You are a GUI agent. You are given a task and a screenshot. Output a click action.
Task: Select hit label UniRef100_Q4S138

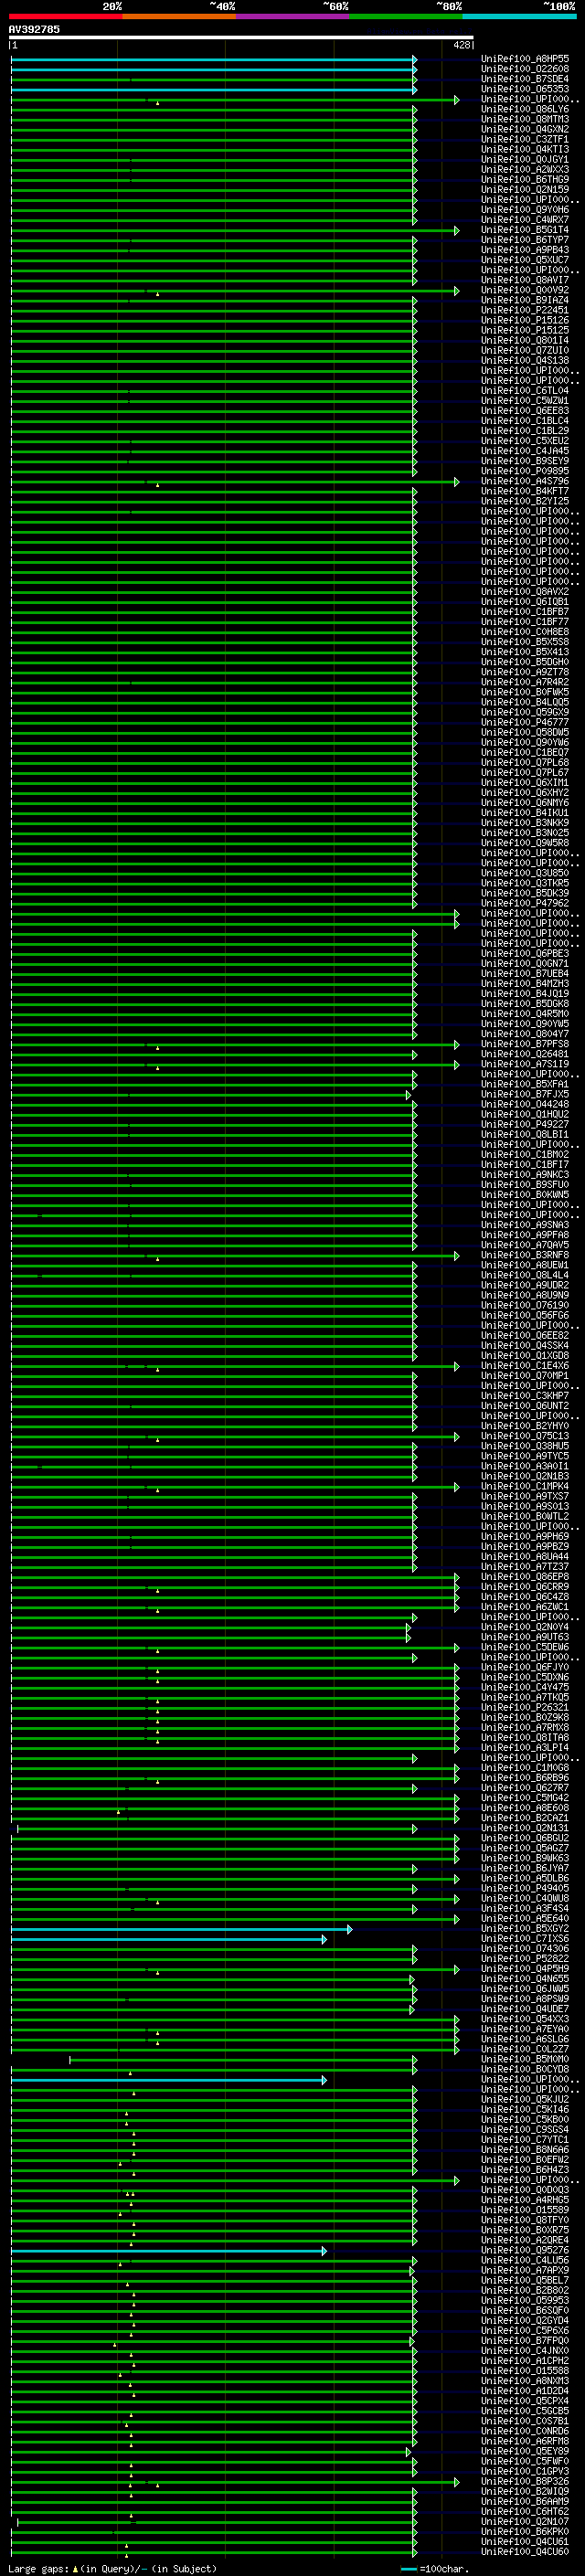525,360
